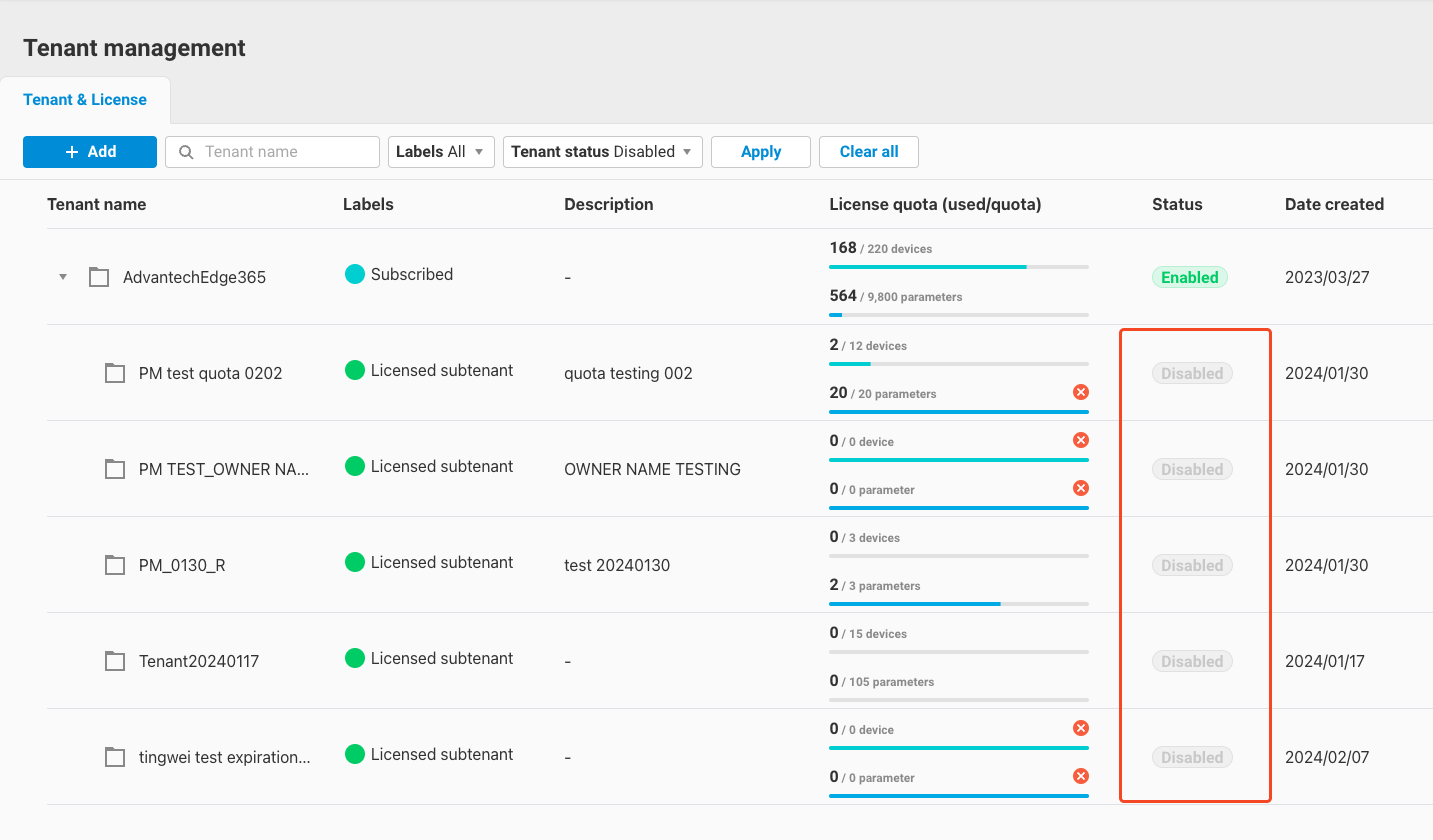Select the checkbox for Tenant20240117
This screenshot has height=840, width=1433.
tap(114, 660)
